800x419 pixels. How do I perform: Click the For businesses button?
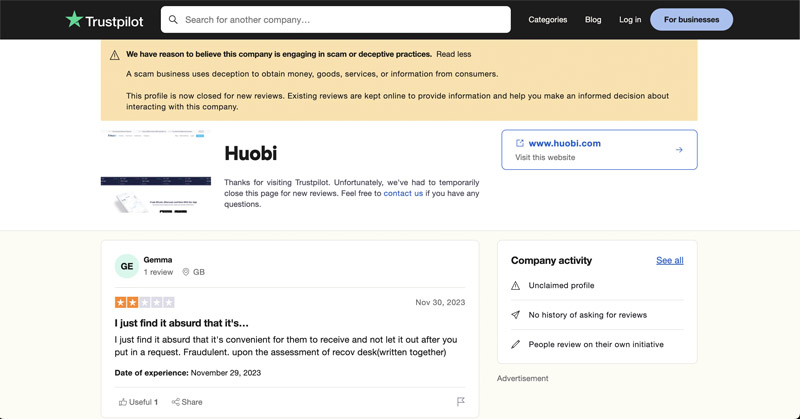pos(691,19)
